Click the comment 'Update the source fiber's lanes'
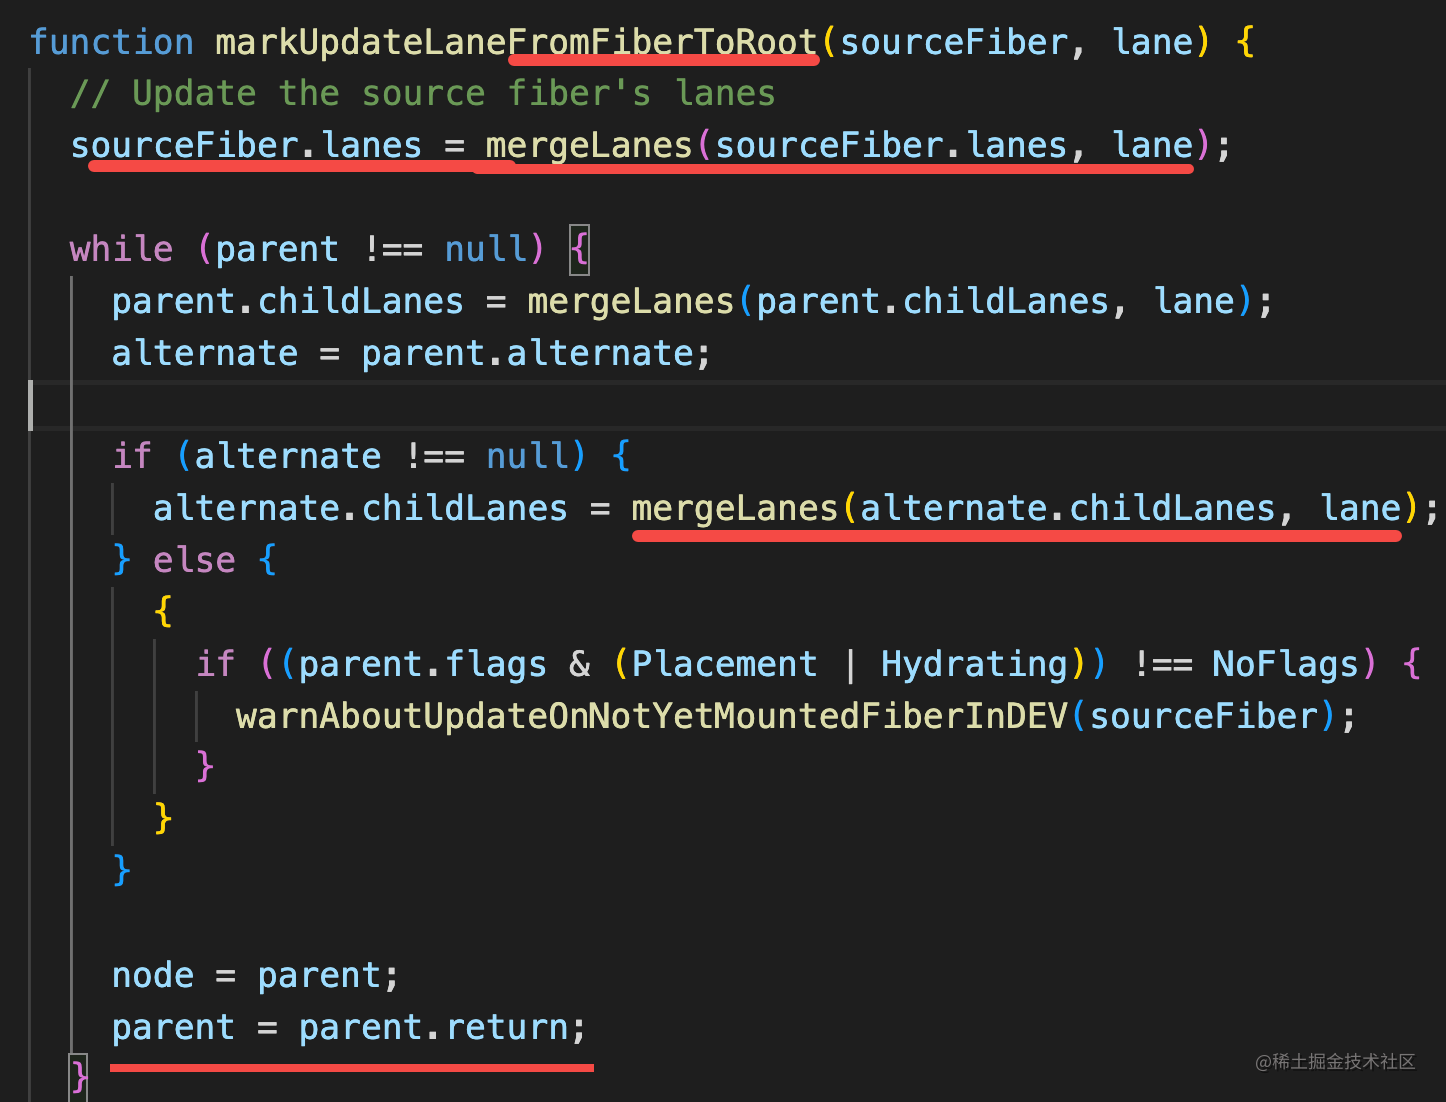 pos(453,93)
